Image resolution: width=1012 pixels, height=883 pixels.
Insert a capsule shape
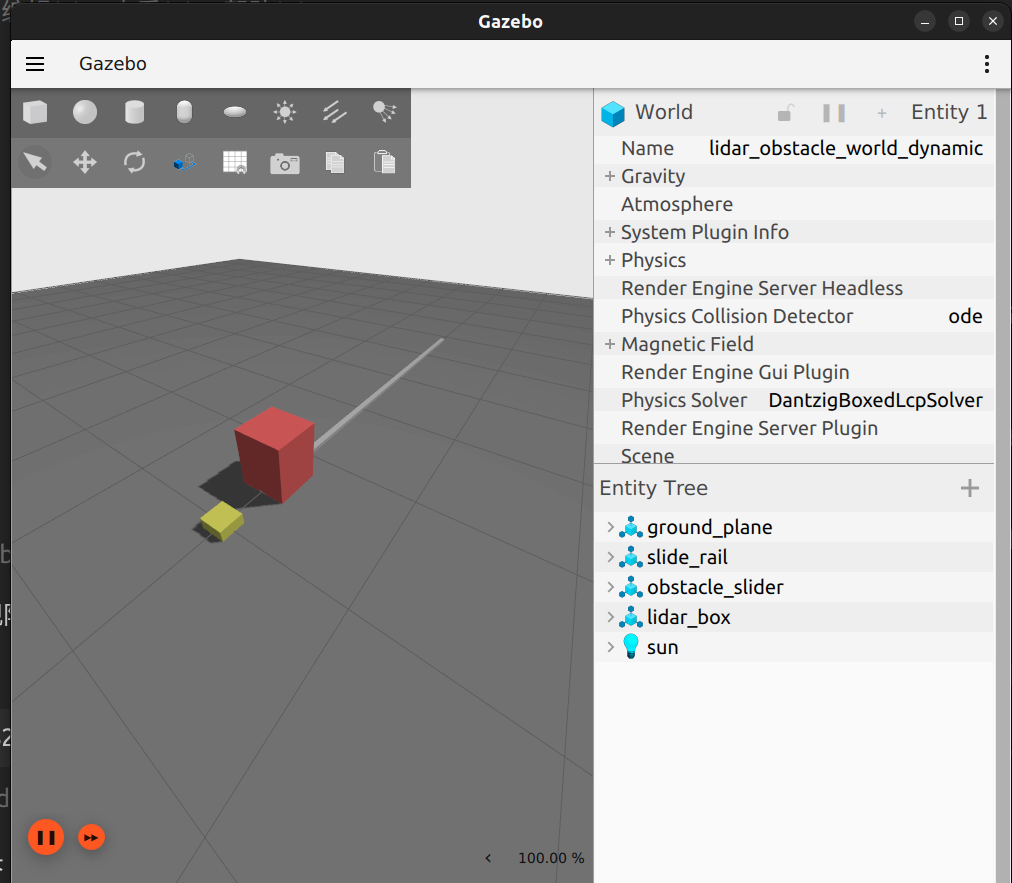point(185,112)
